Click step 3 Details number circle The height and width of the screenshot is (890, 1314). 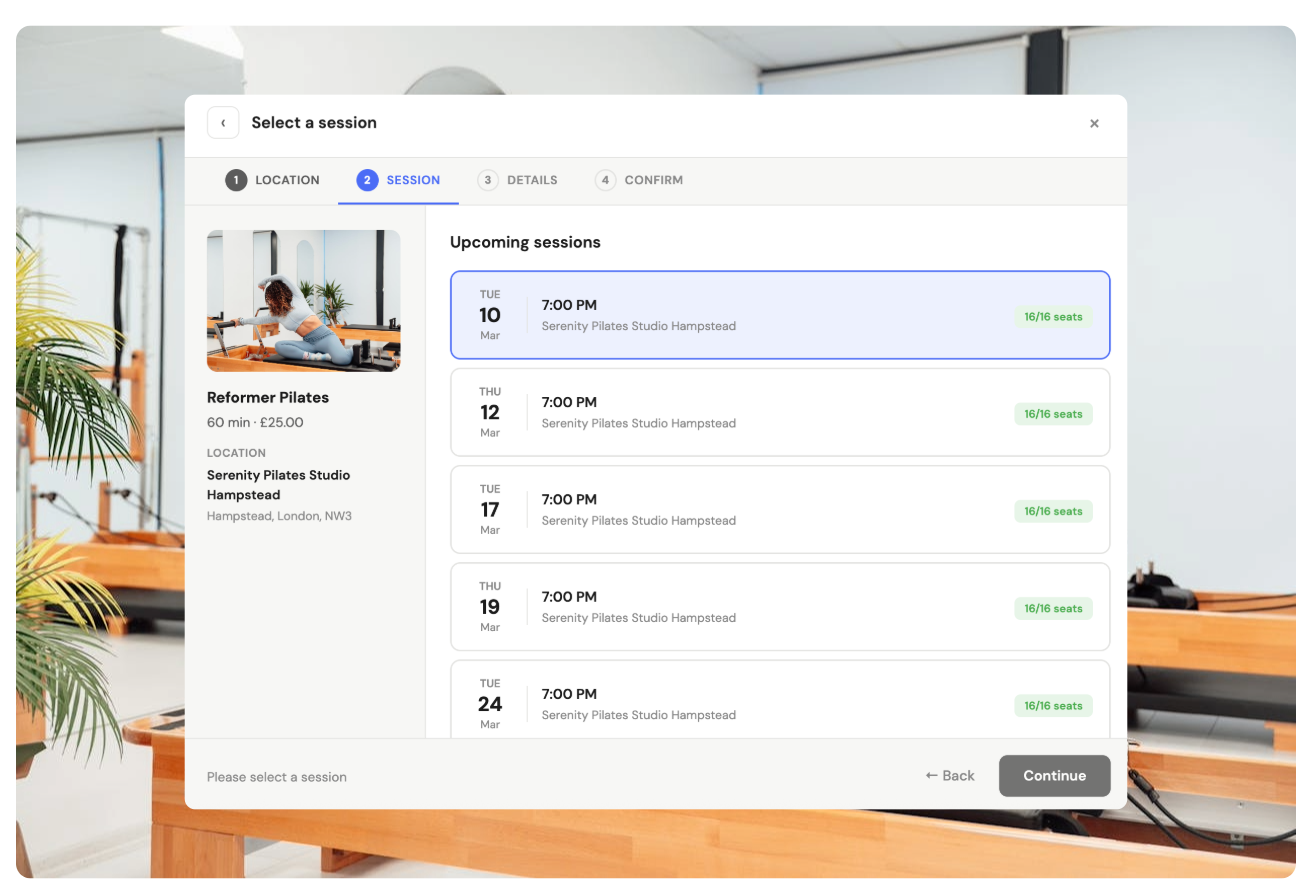[488, 180]
